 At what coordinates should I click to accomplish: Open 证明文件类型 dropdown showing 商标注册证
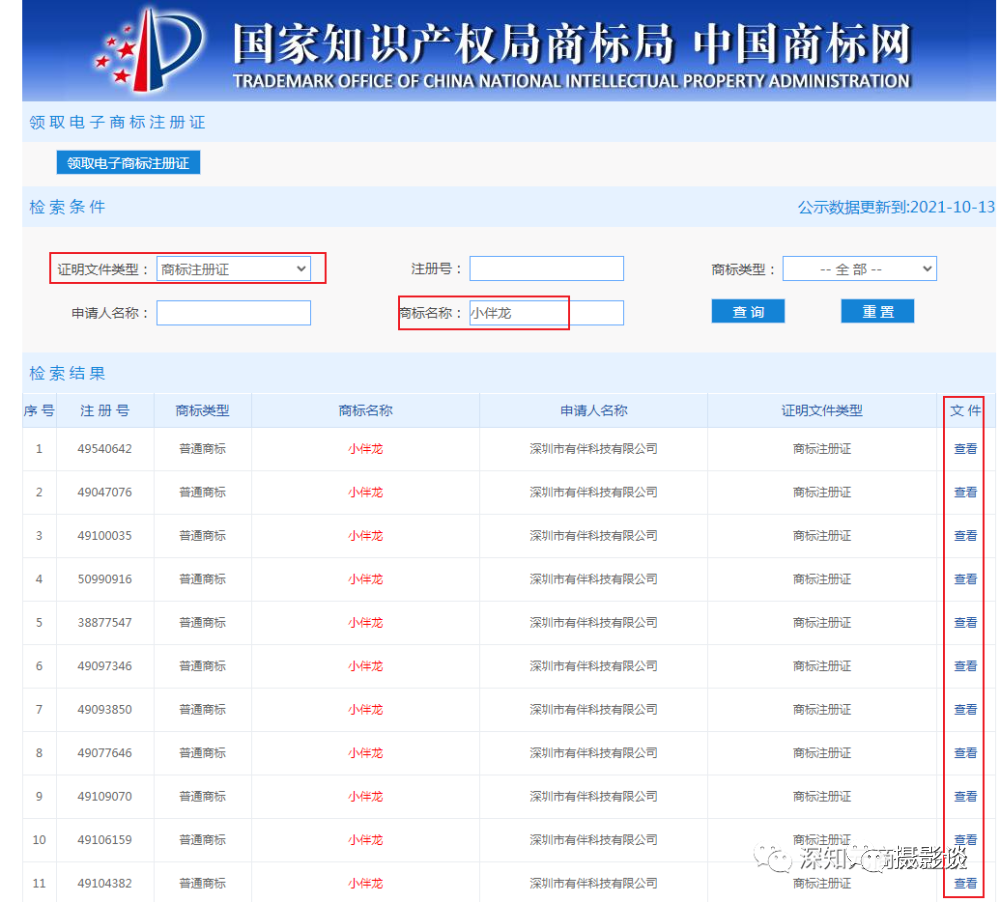233,269
